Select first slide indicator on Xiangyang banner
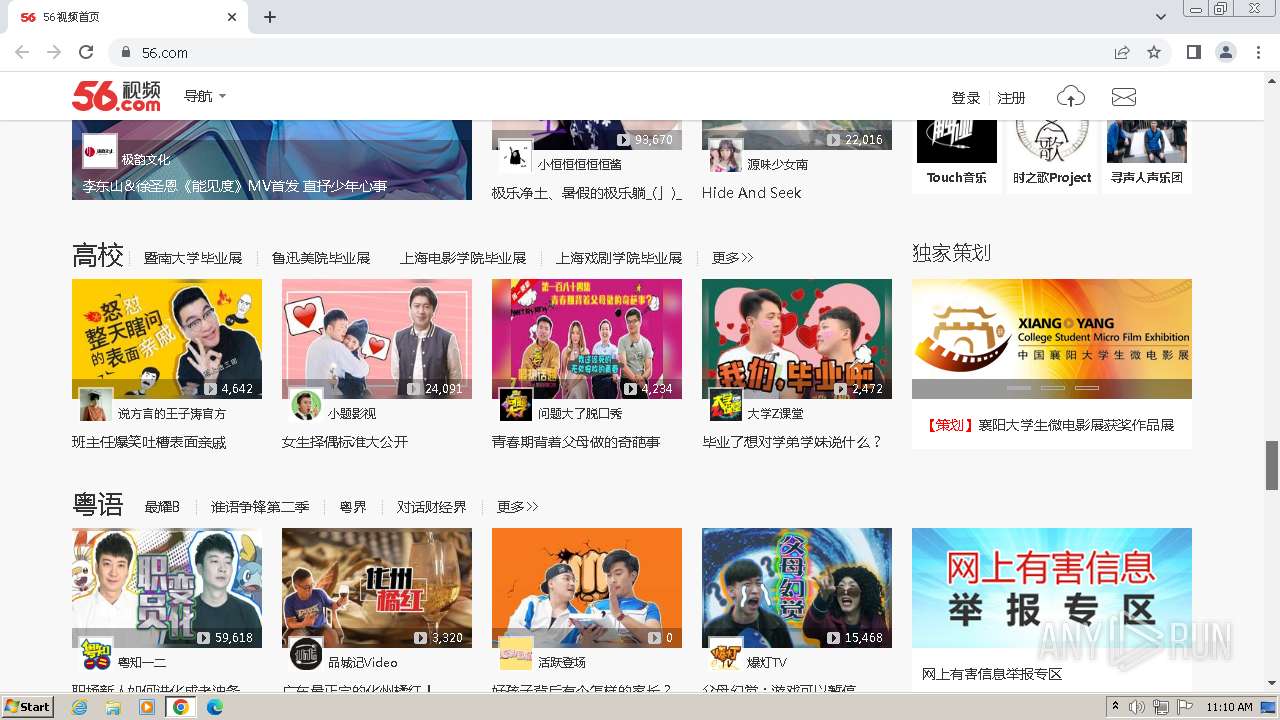1280x720 pixels. click(x=1019, y=387)
